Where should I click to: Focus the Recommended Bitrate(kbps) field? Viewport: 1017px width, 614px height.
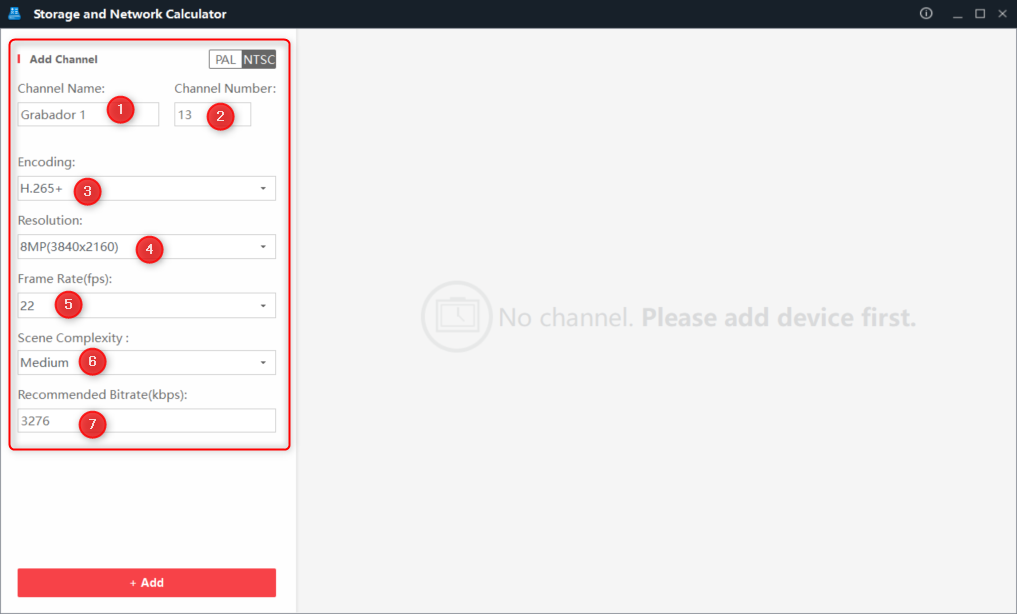[147, 421]
